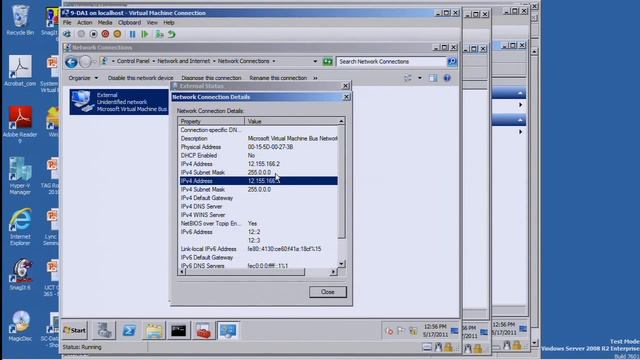Click Diagnose this connection
Viewport: 640px width, 360px height.
[x=211, y=78]
